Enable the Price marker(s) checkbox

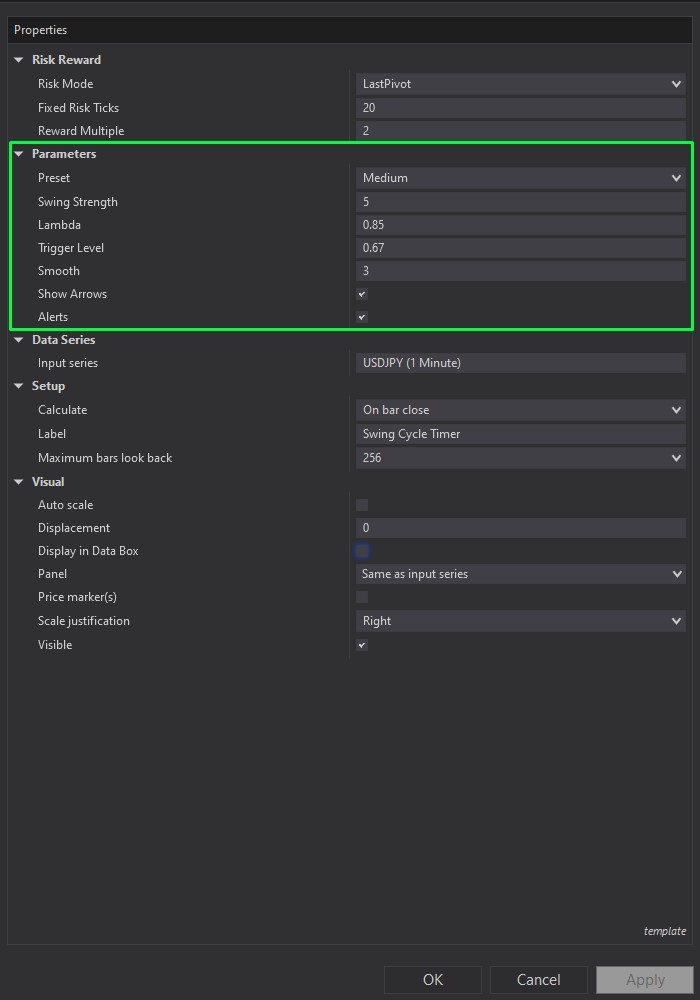(x=362, y=597)
